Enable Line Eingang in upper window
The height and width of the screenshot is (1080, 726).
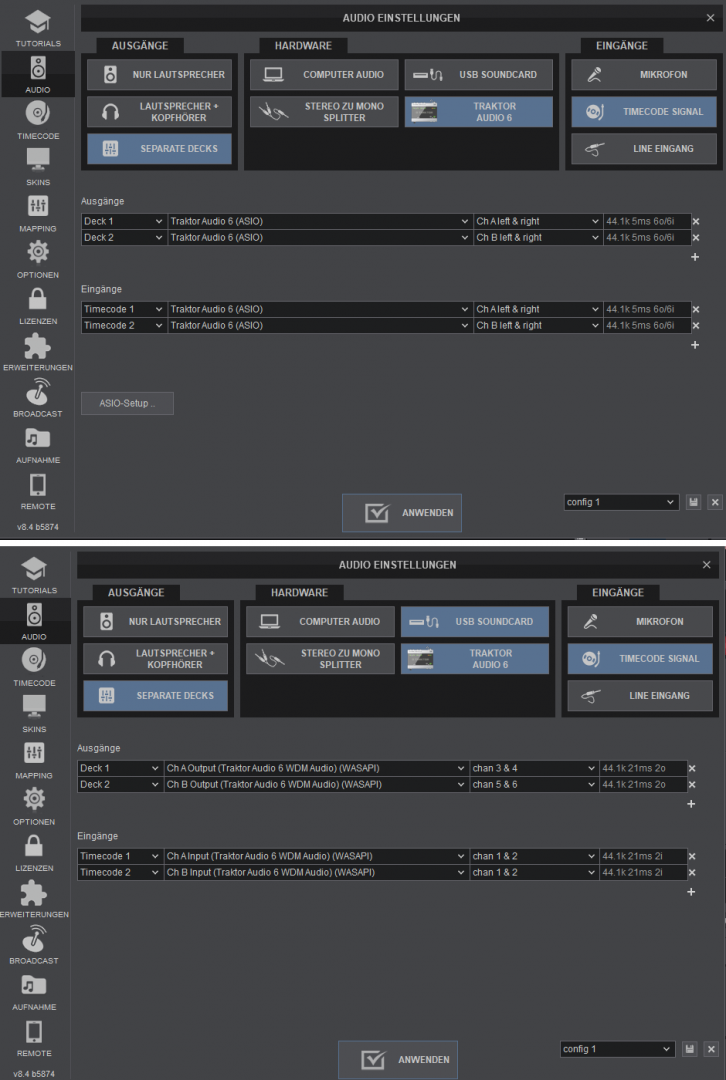pos(643,149)
